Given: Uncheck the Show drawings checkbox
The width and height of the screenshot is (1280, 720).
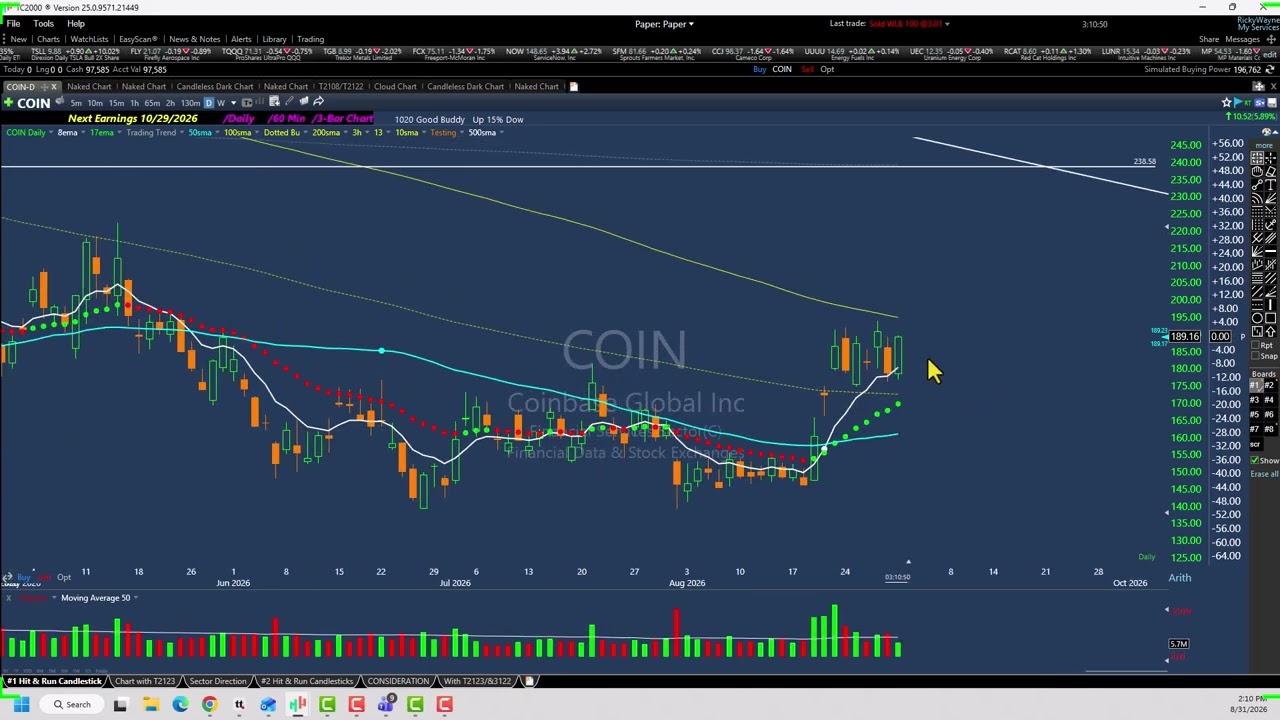Looking at the screenshot, I should pos(1255,460).
